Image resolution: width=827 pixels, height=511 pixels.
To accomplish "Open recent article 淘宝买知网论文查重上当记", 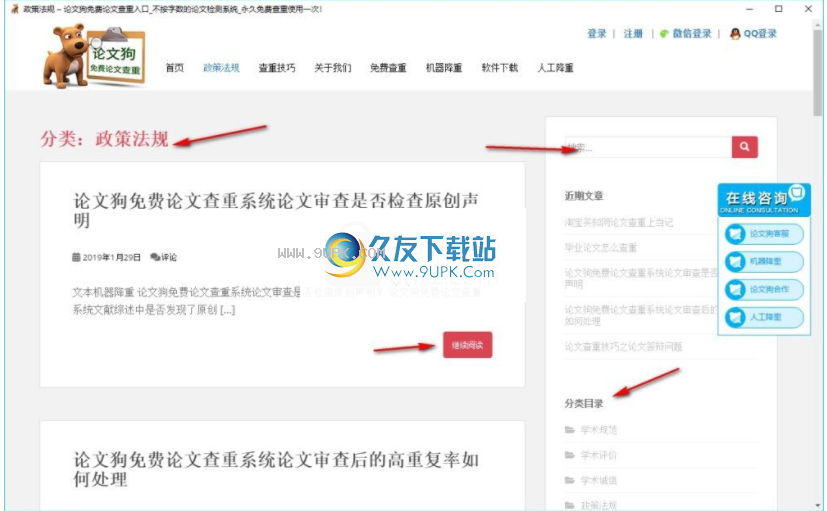I will (619, 223).
